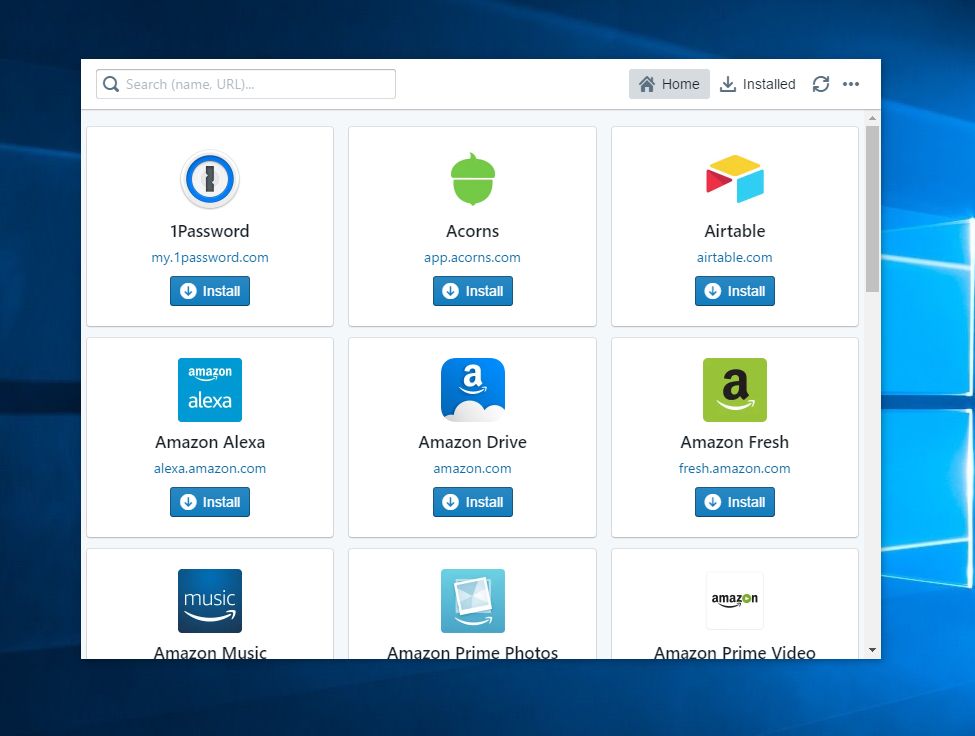Click the 1Password title text
The width and height of the screenshot is (975, 736).
coord(210,231)
